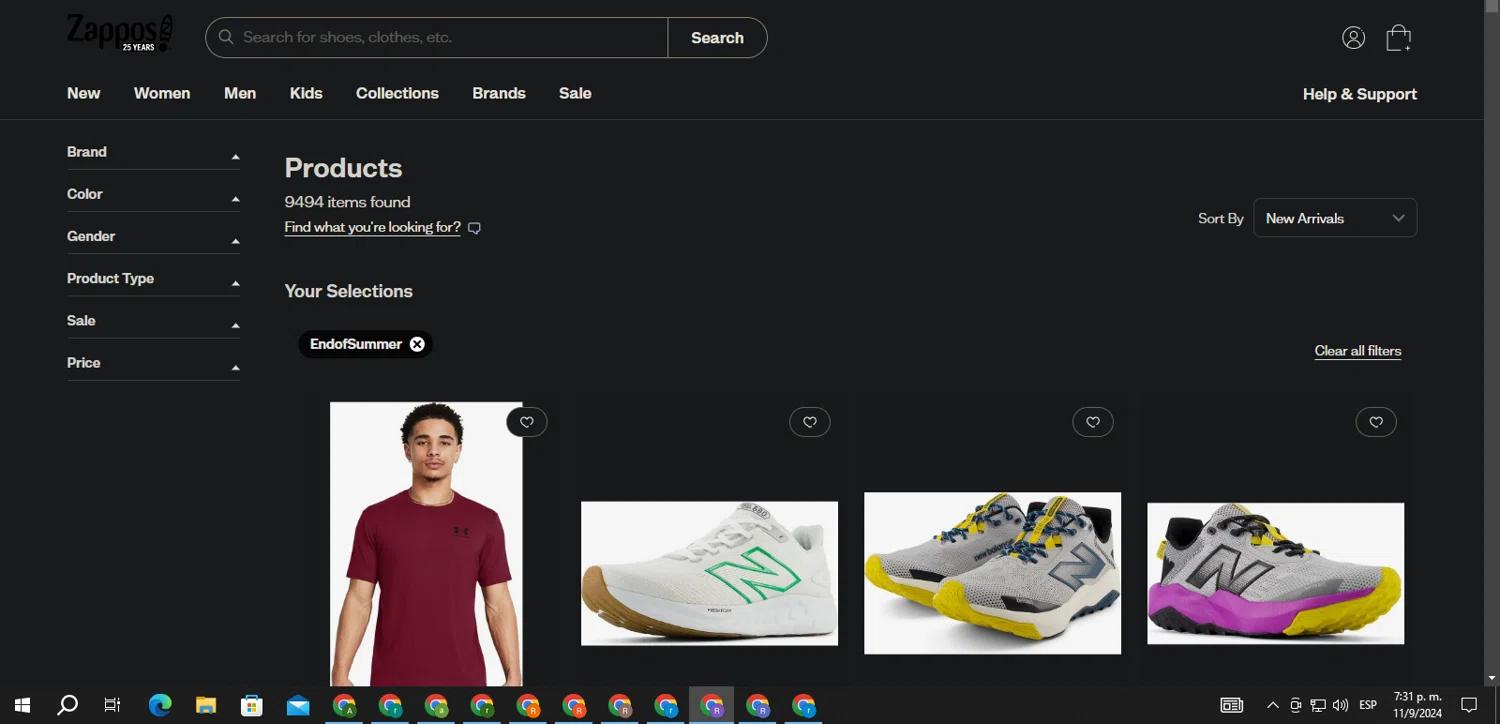Open the Brands menu

tap(499, 93)
